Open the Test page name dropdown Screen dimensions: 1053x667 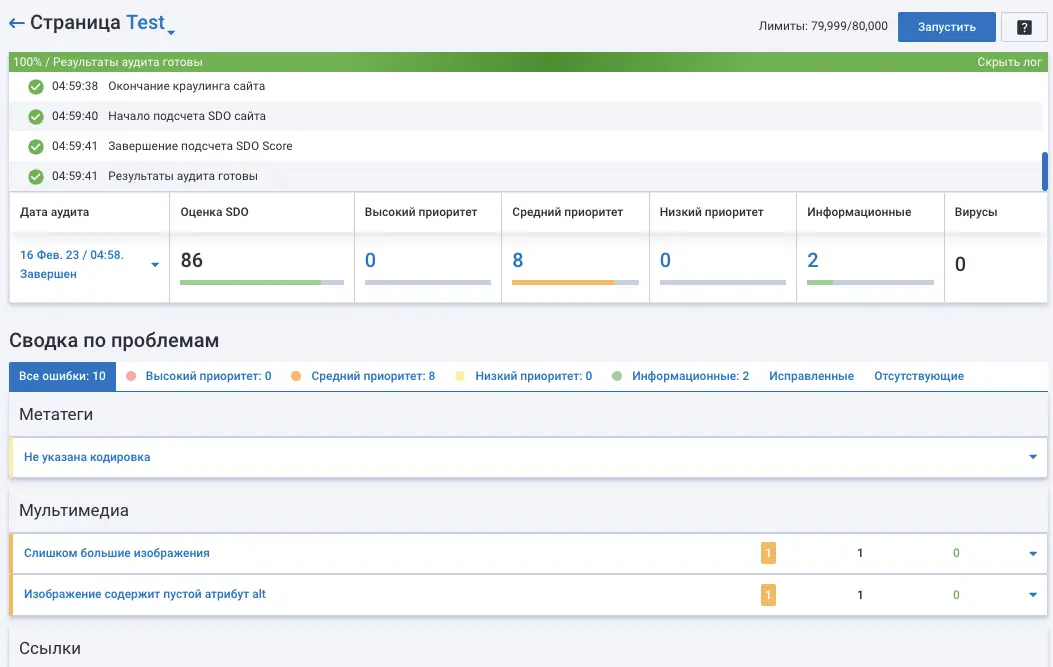(x=171, y=33)
